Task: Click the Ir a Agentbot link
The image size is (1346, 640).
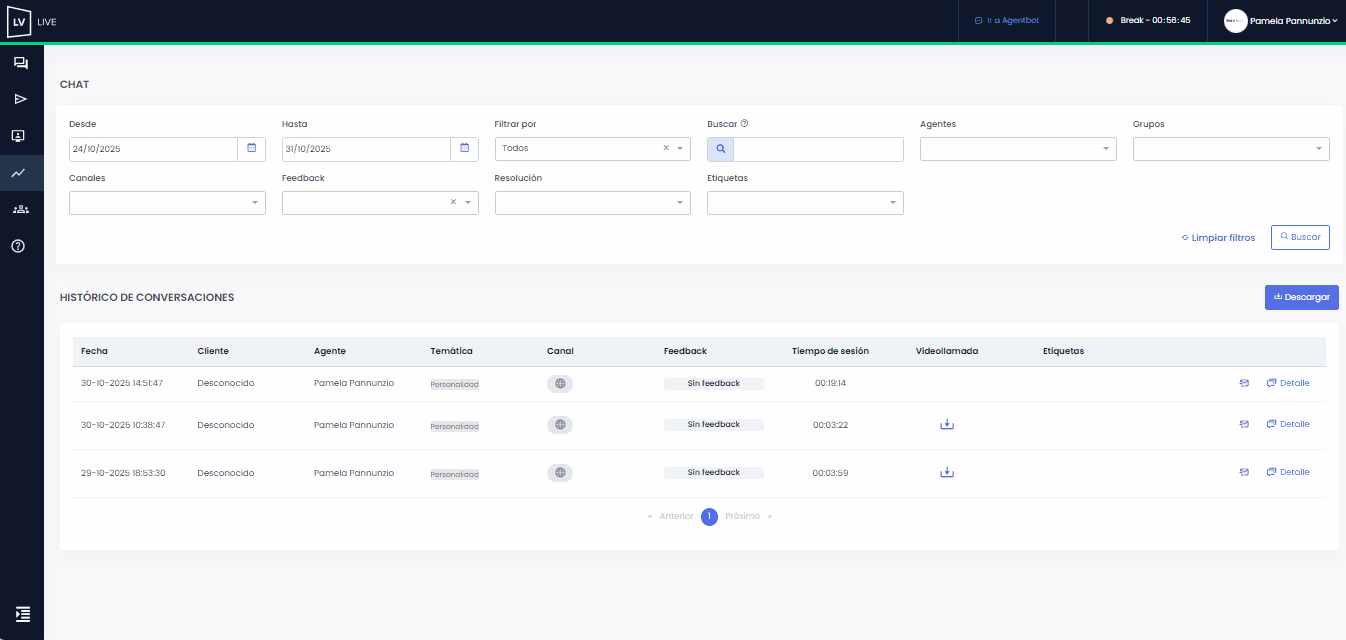Action: coord(1006,20)
